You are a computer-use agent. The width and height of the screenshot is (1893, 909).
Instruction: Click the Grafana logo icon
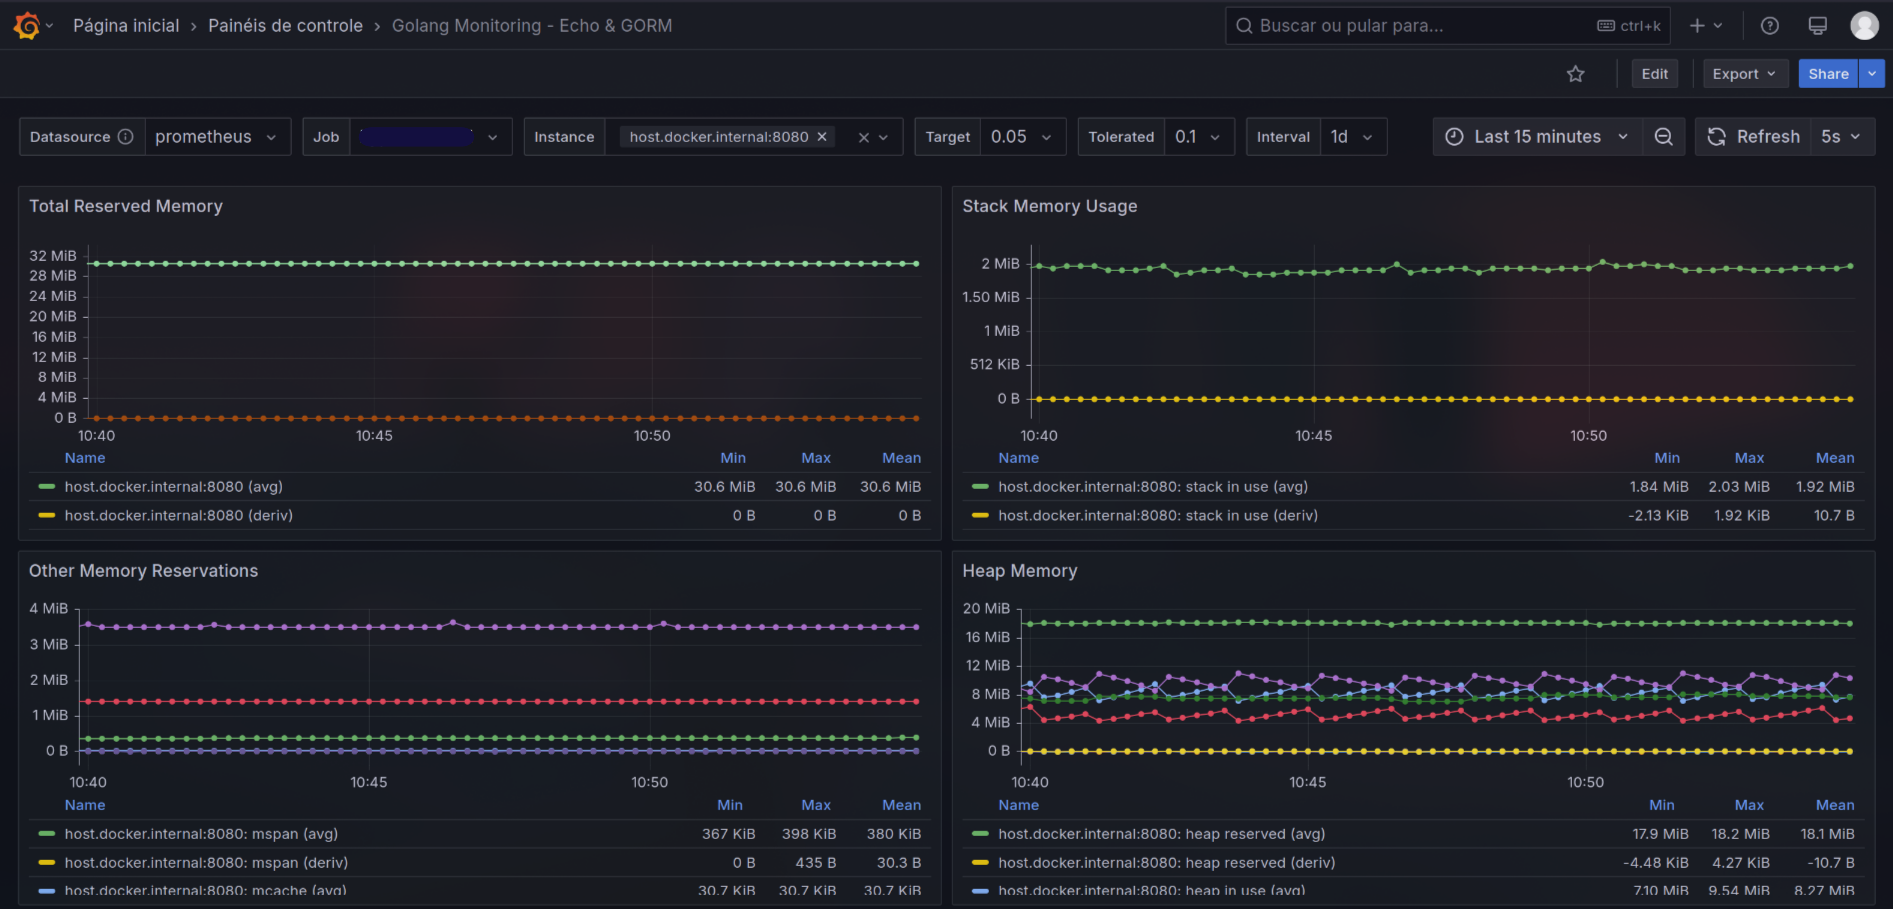point(27,26)
